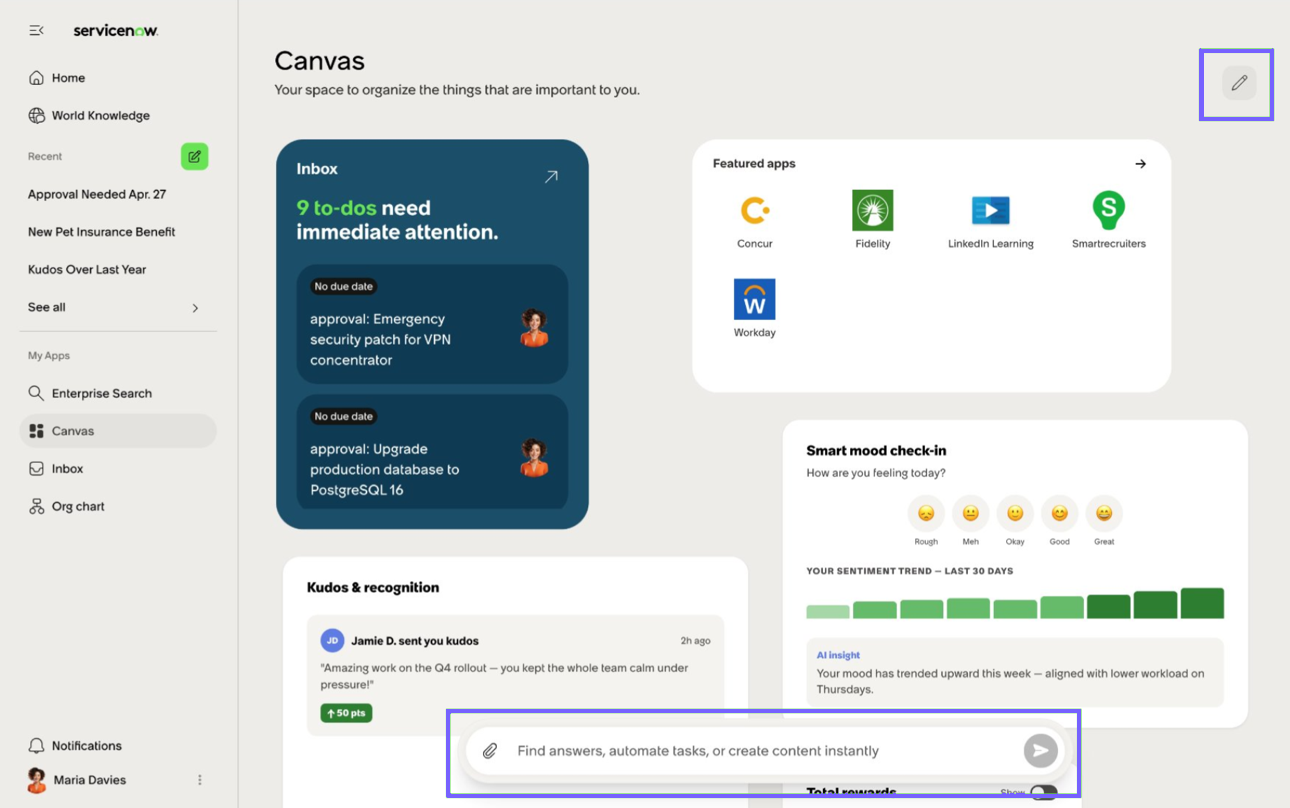Click Maria Davies profile avatar

tap(36, 780)
